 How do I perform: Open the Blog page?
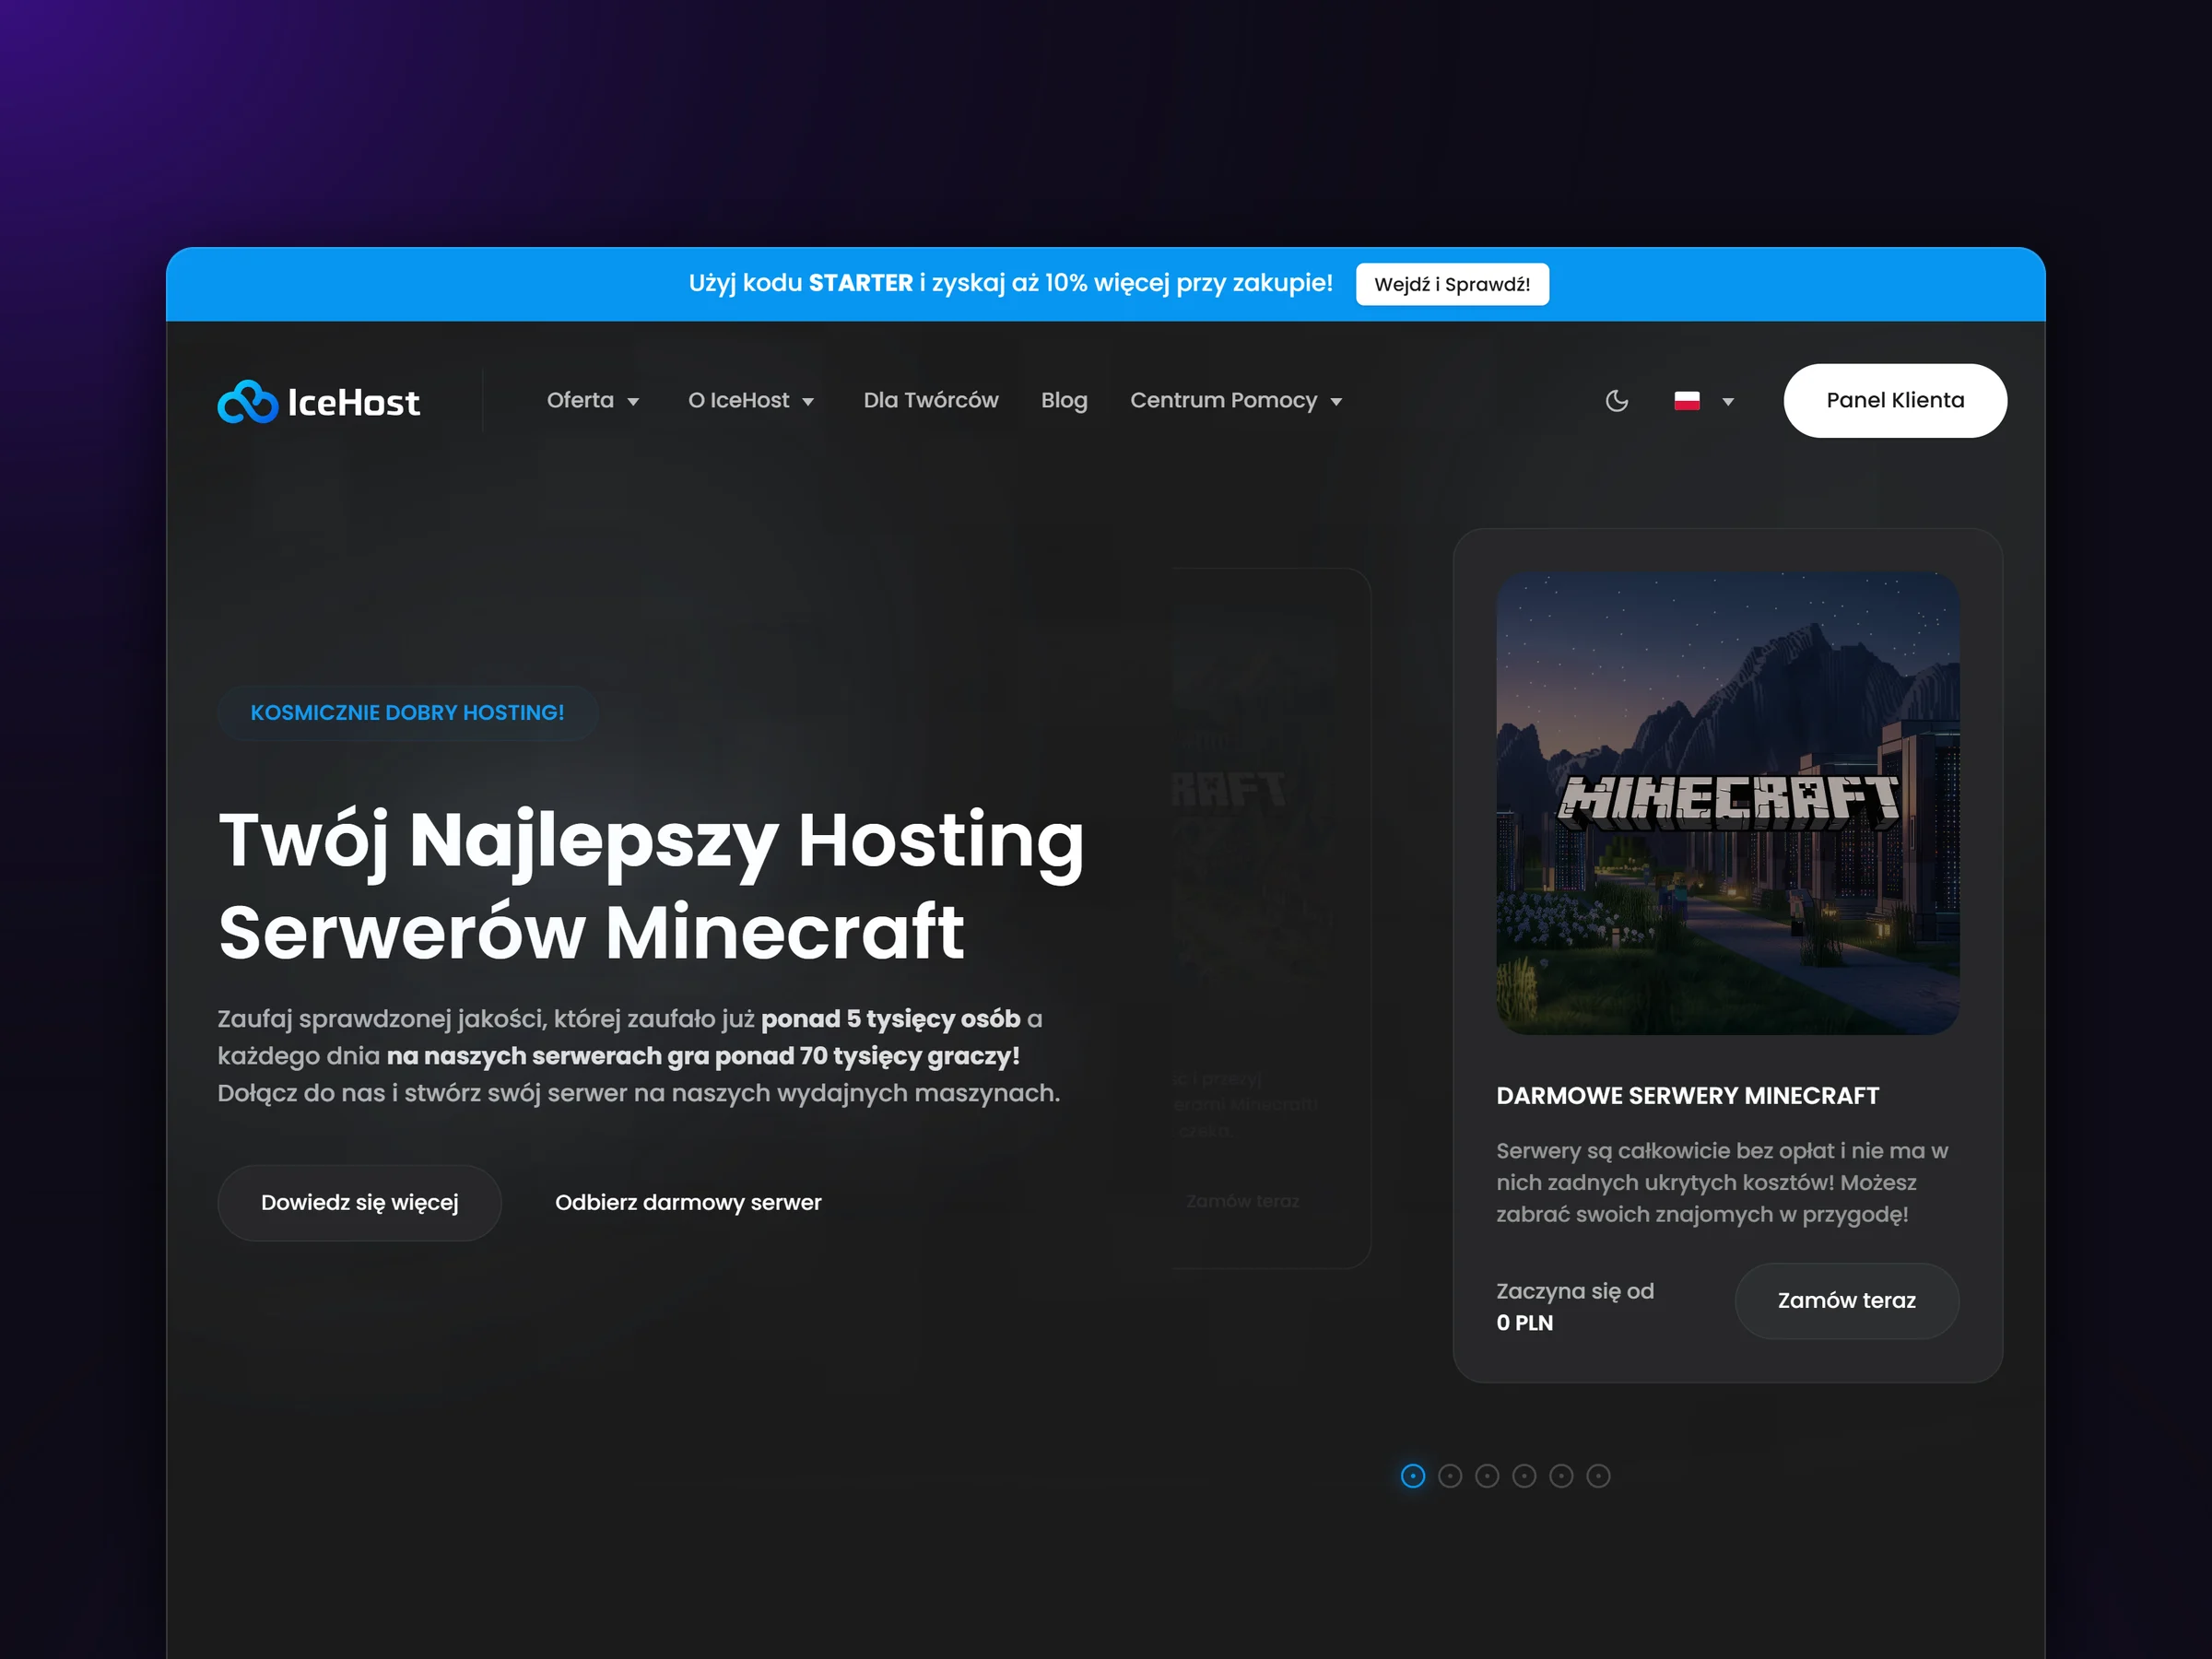pyautogui.click(x=1063, y=400)
